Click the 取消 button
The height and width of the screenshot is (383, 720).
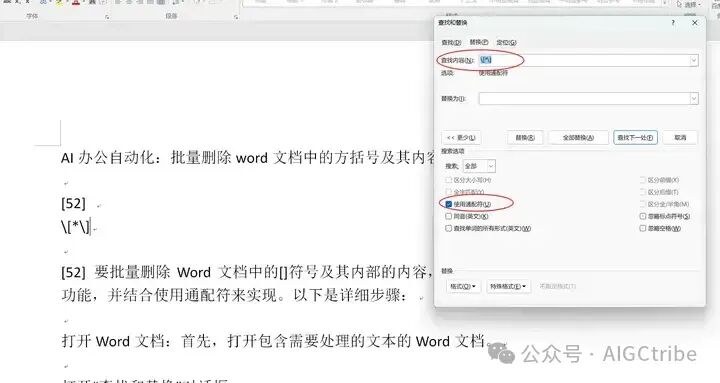(x=680, y=137)
